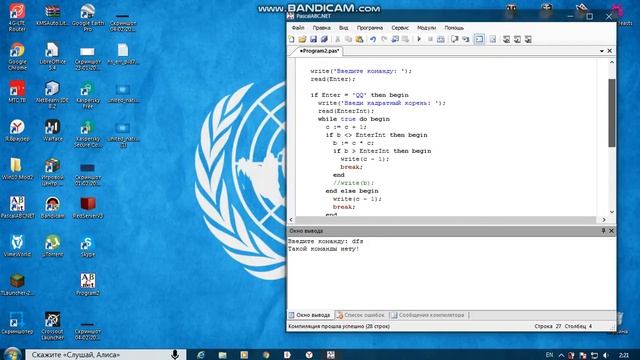The image size is (640, 360).
Task: Close the Program2.pas document tab
Action: pyautogui.click(x=610, y=51)
